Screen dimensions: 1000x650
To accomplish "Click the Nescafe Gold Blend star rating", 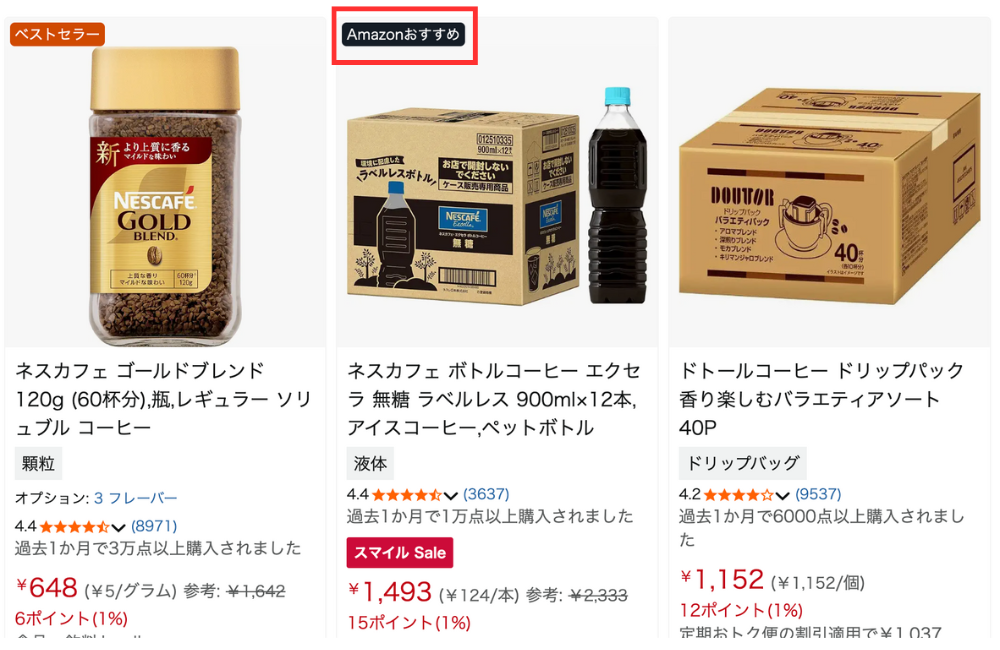I will pos(74,527).
